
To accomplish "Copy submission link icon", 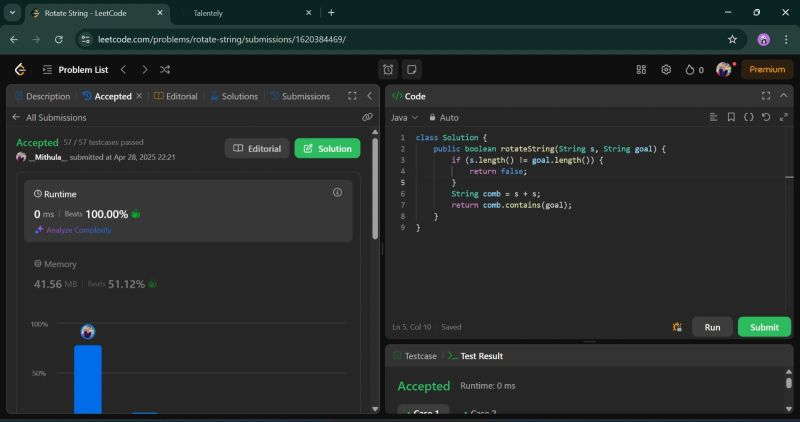I will click(367, 117).
